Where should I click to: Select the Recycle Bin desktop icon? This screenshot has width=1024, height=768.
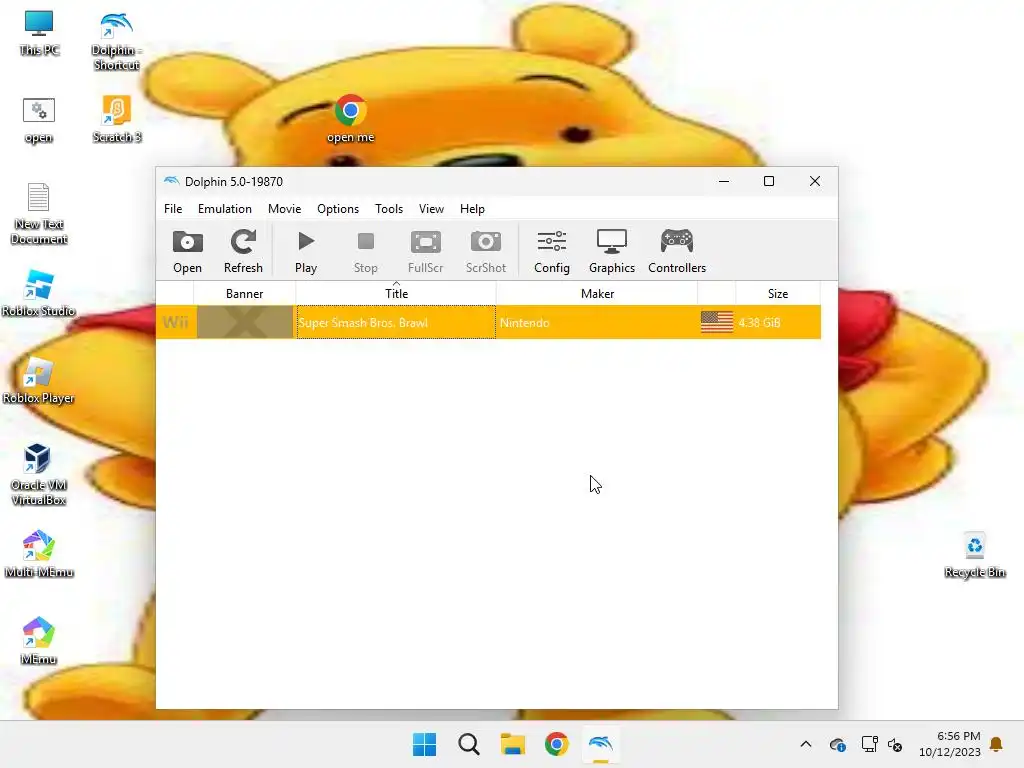[974, 556]
